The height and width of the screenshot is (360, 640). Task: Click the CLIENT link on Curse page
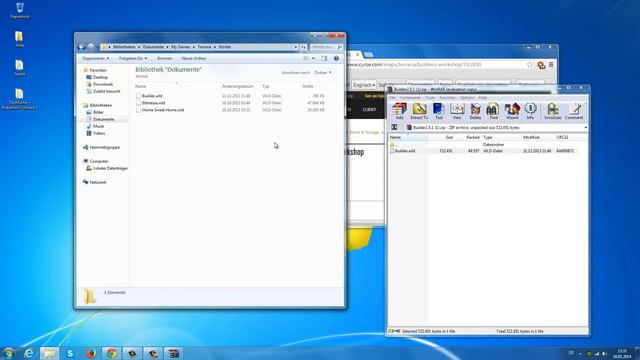pyautogui.click(x=369, y=110)
